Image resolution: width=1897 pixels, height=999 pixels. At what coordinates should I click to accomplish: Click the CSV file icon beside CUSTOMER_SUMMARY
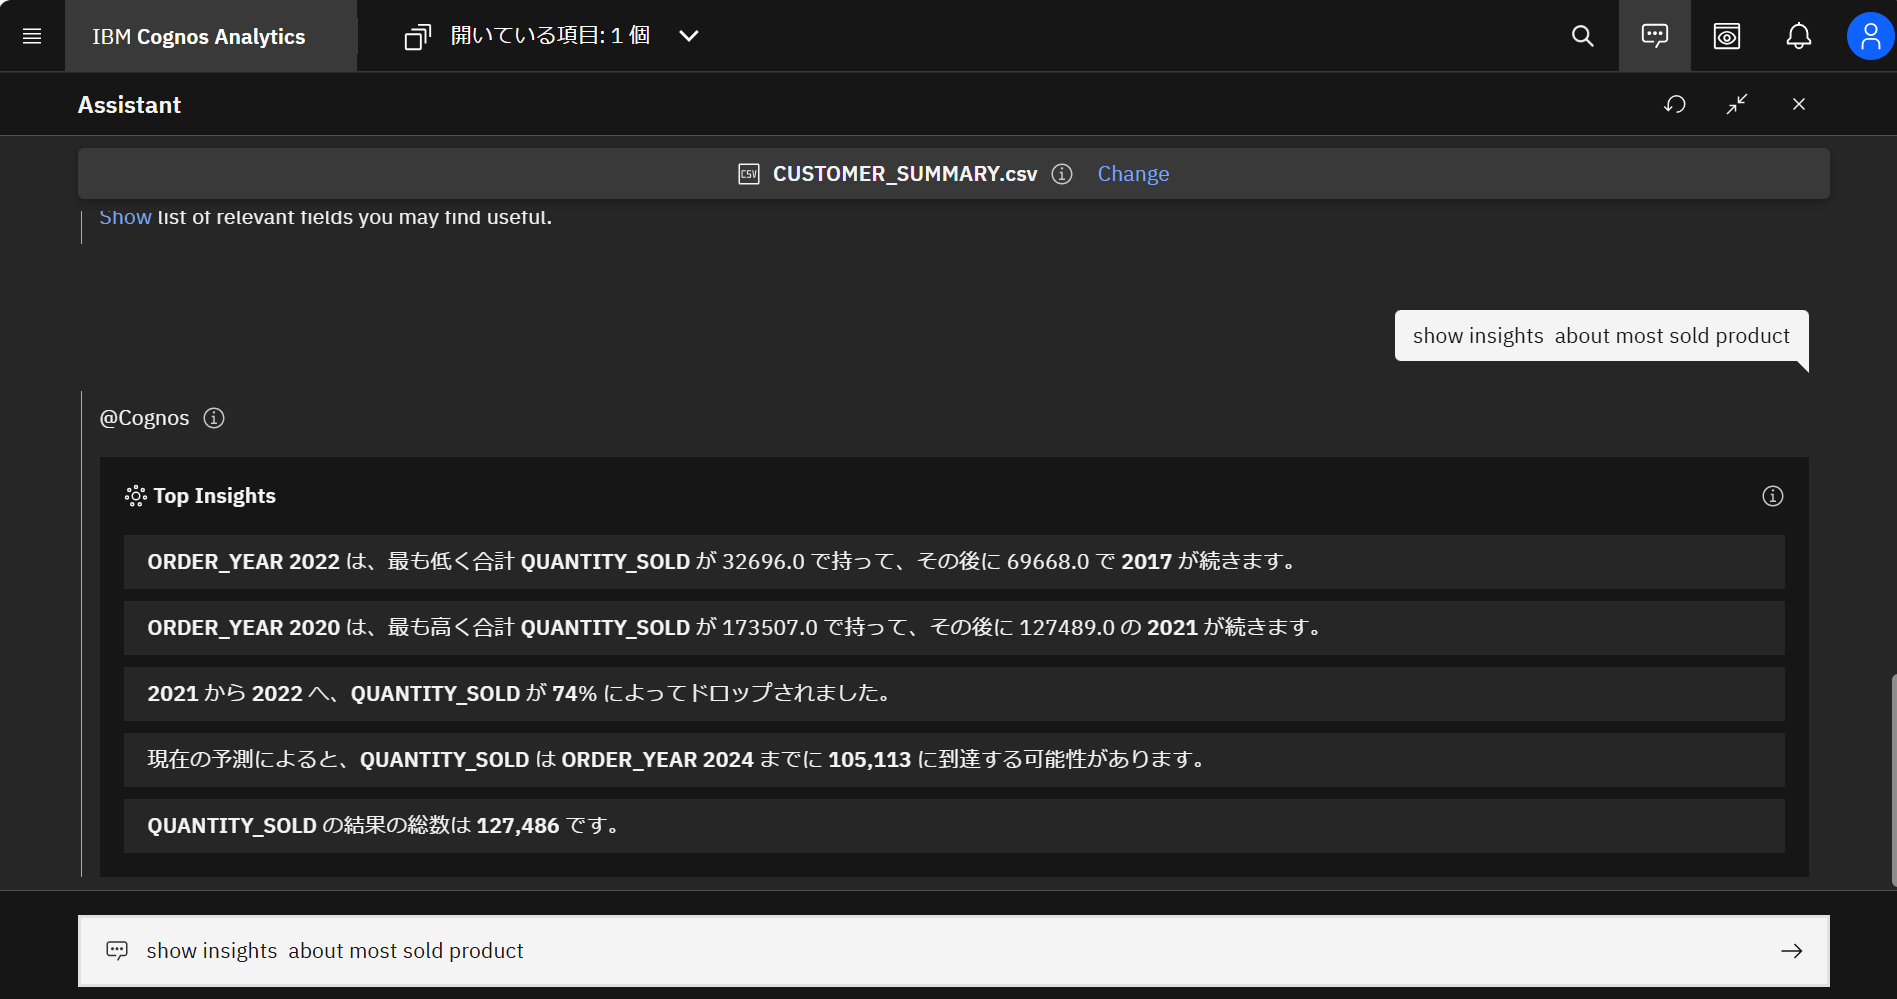click(x=749, y=174)
